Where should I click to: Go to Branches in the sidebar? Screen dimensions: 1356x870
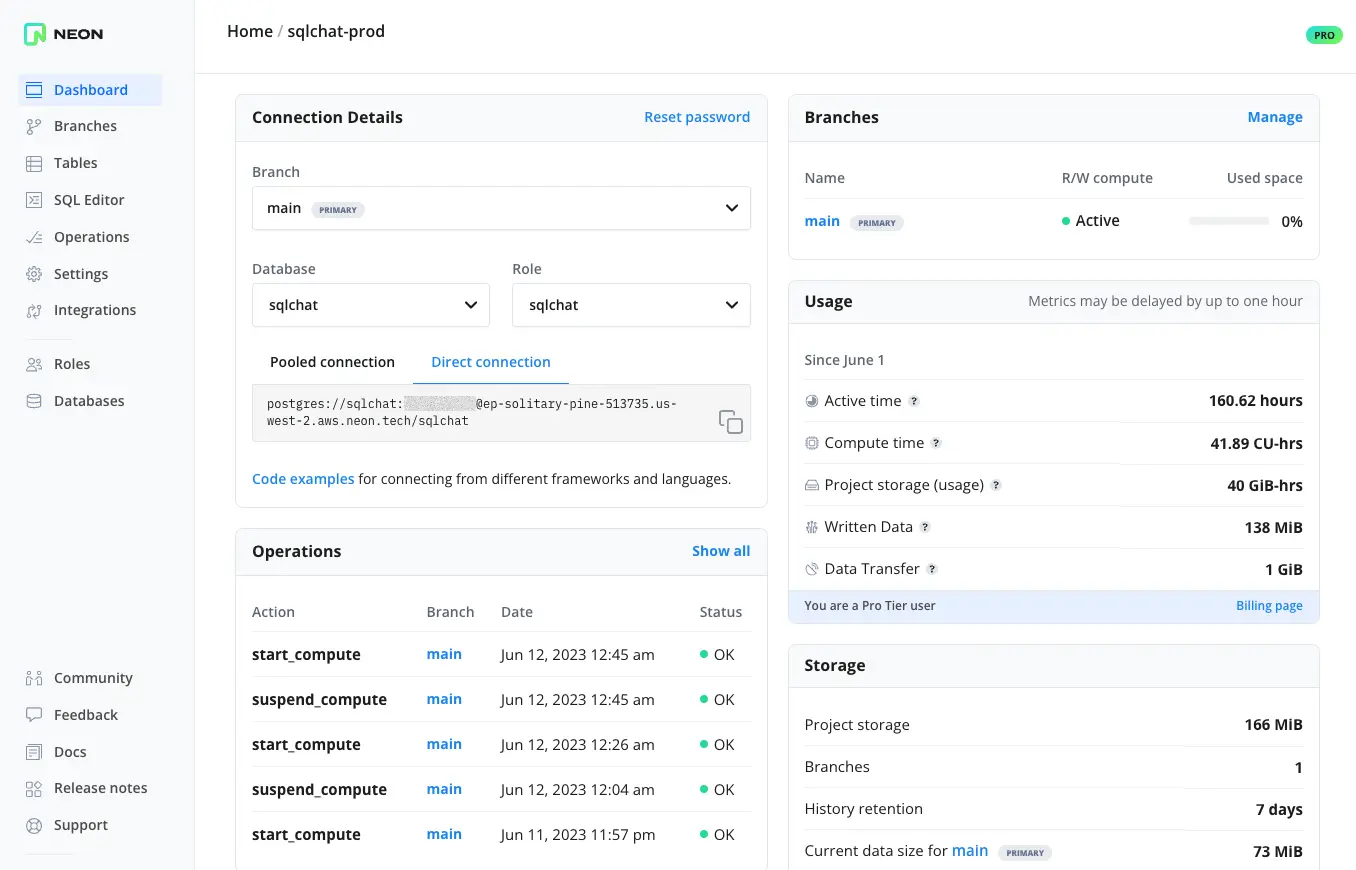85,126
